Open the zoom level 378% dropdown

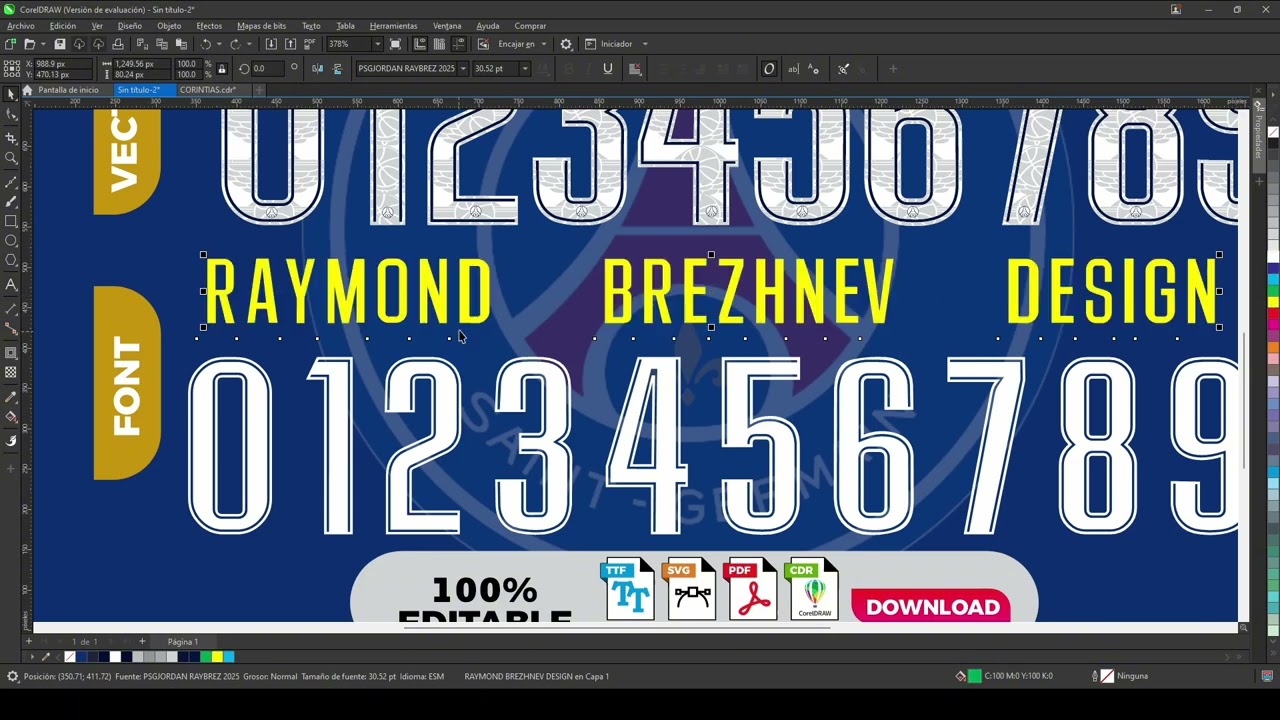pos(377,44)
